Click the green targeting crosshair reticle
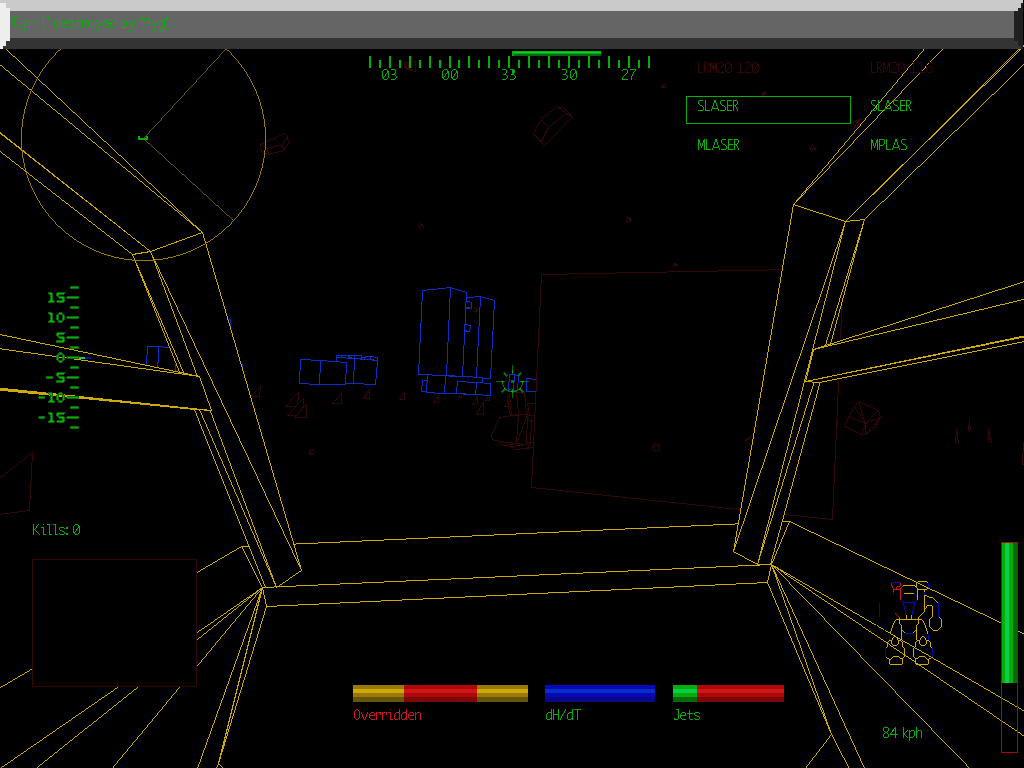The width and height of the screenshot is (1024, 768). (x=512, y=381)
